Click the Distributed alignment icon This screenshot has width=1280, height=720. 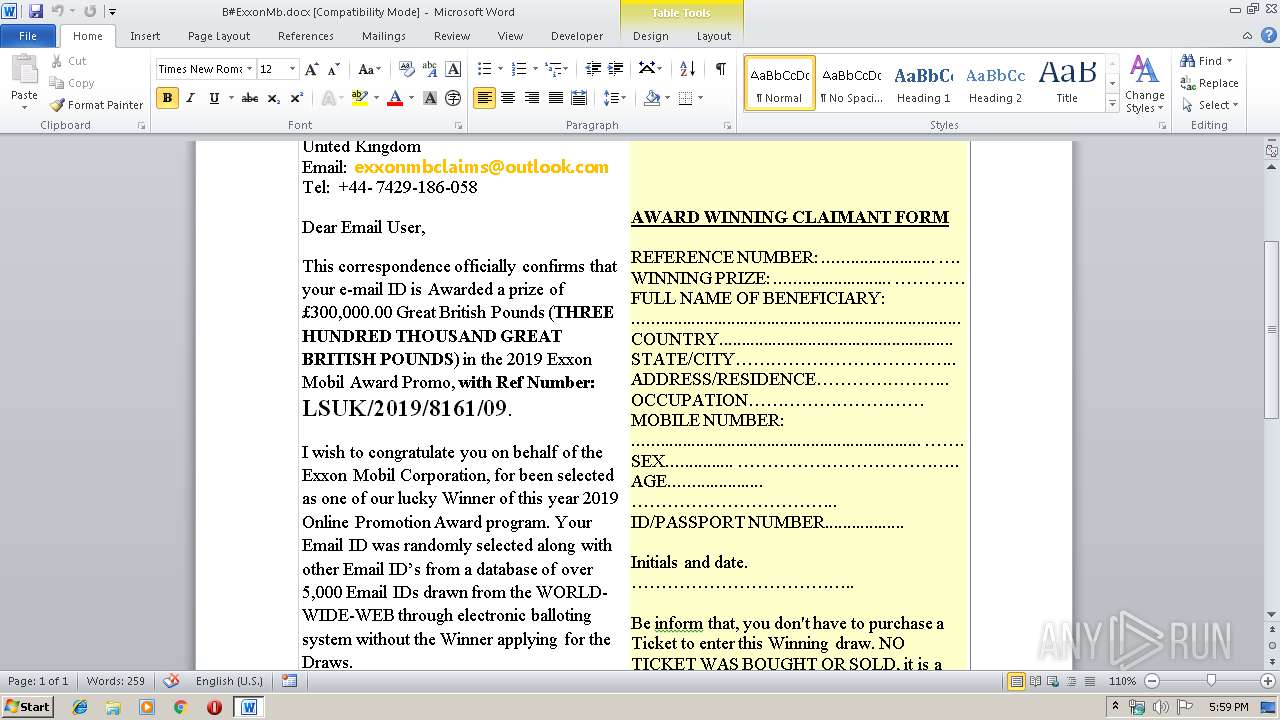(579, 98)
